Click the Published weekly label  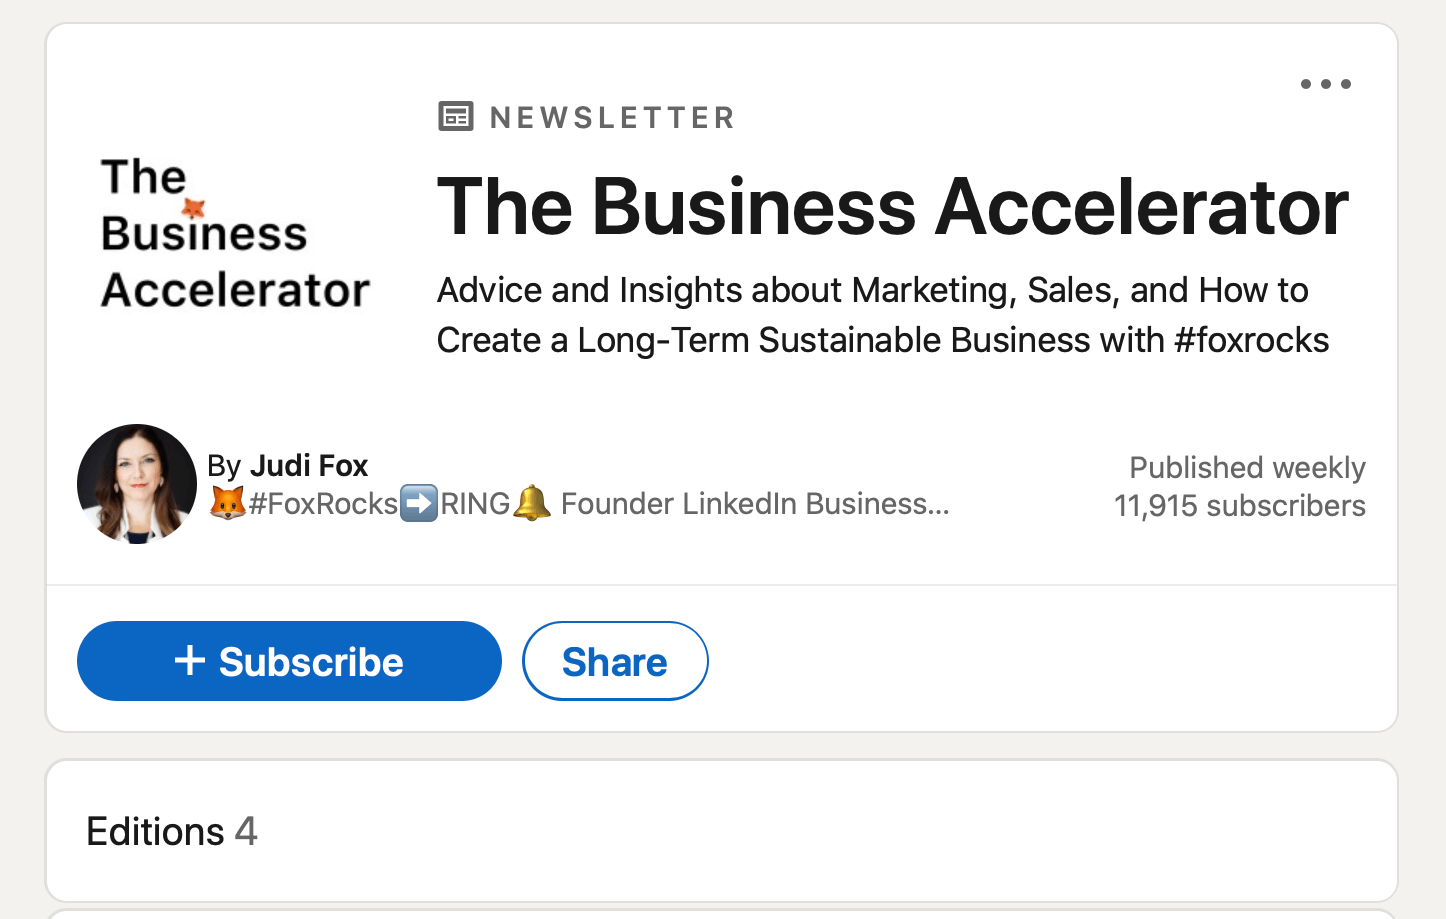point(1246,467)
